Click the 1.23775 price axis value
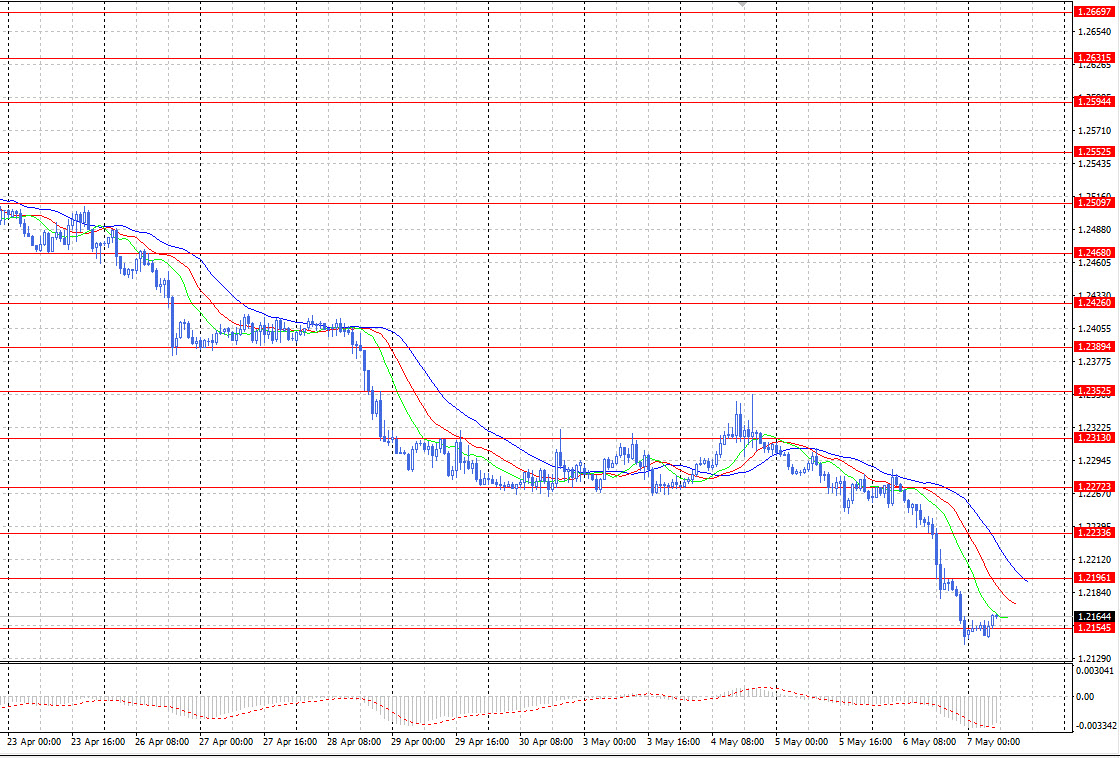The width and height of the screenshot is (1120, 758). [x=1094, y=362]
